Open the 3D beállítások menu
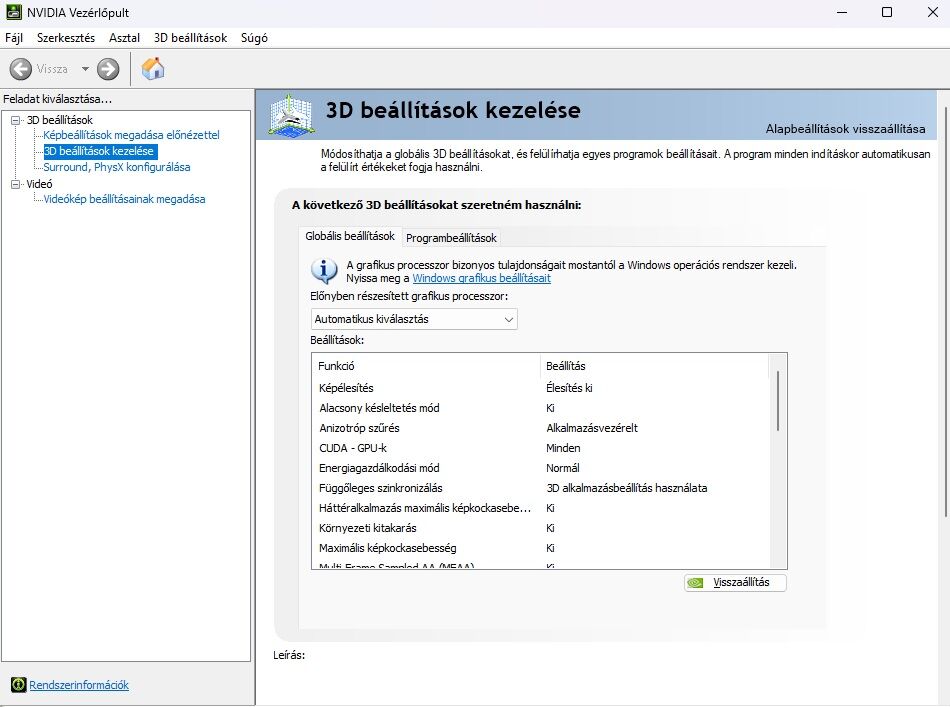This screenshot has width=950, height=707. click(x=190, y=38)
